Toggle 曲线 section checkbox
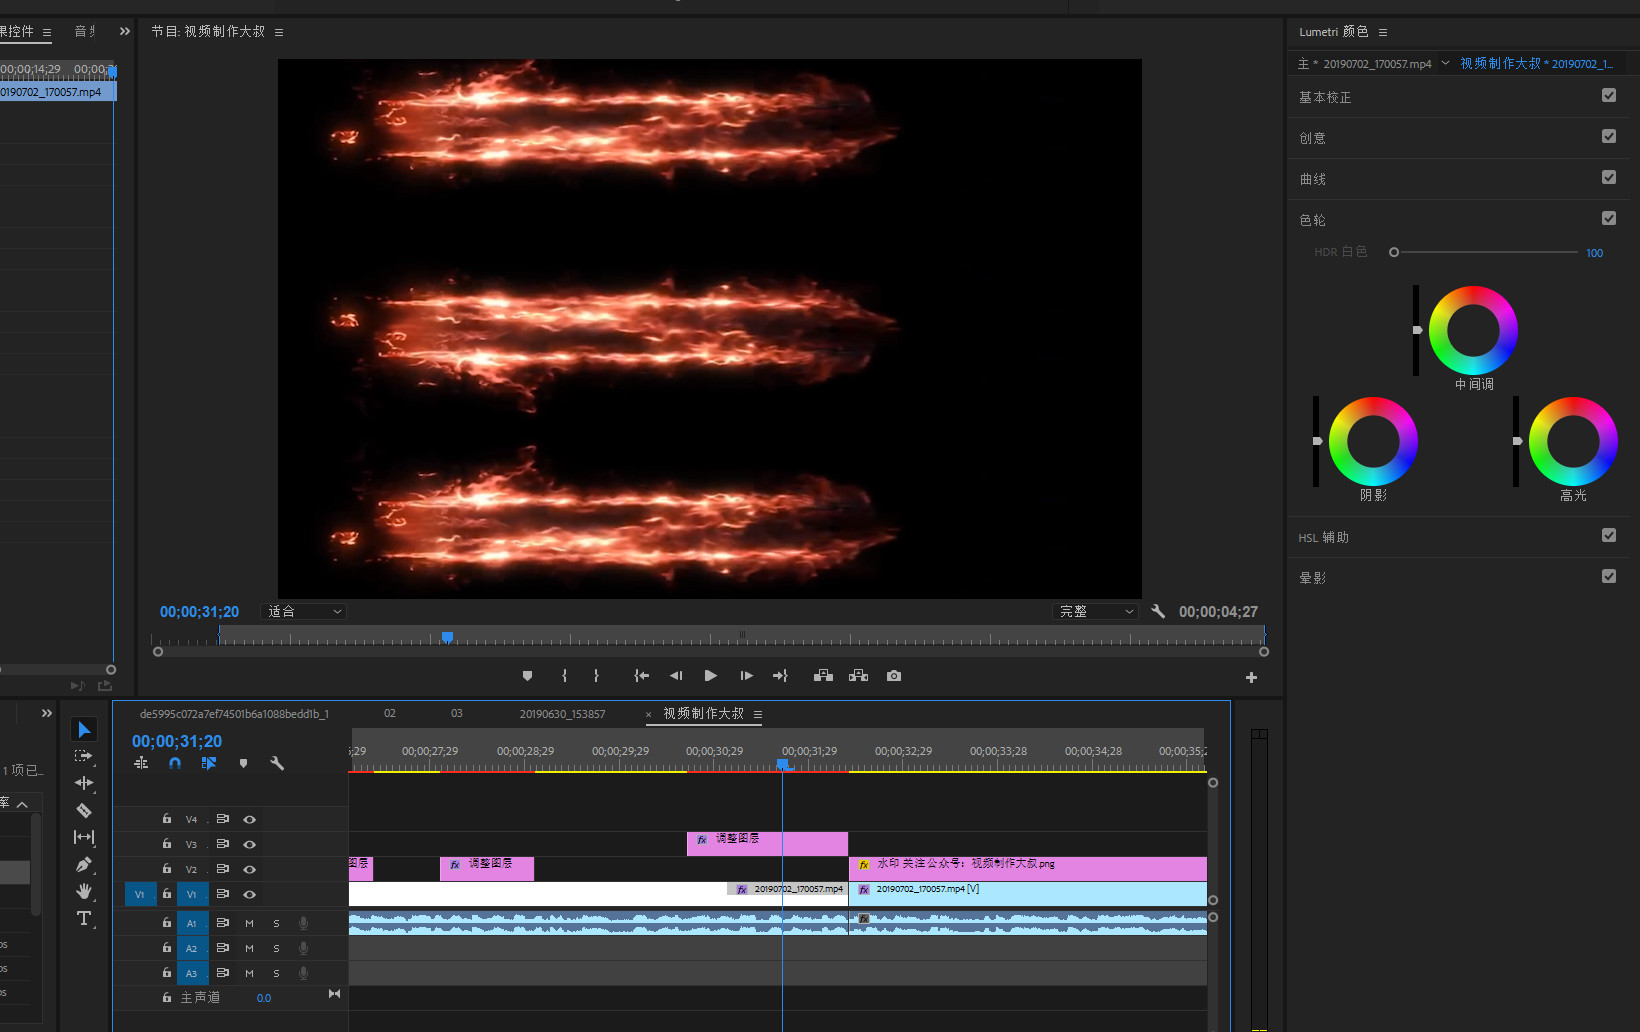 [x=1609, y=177]
